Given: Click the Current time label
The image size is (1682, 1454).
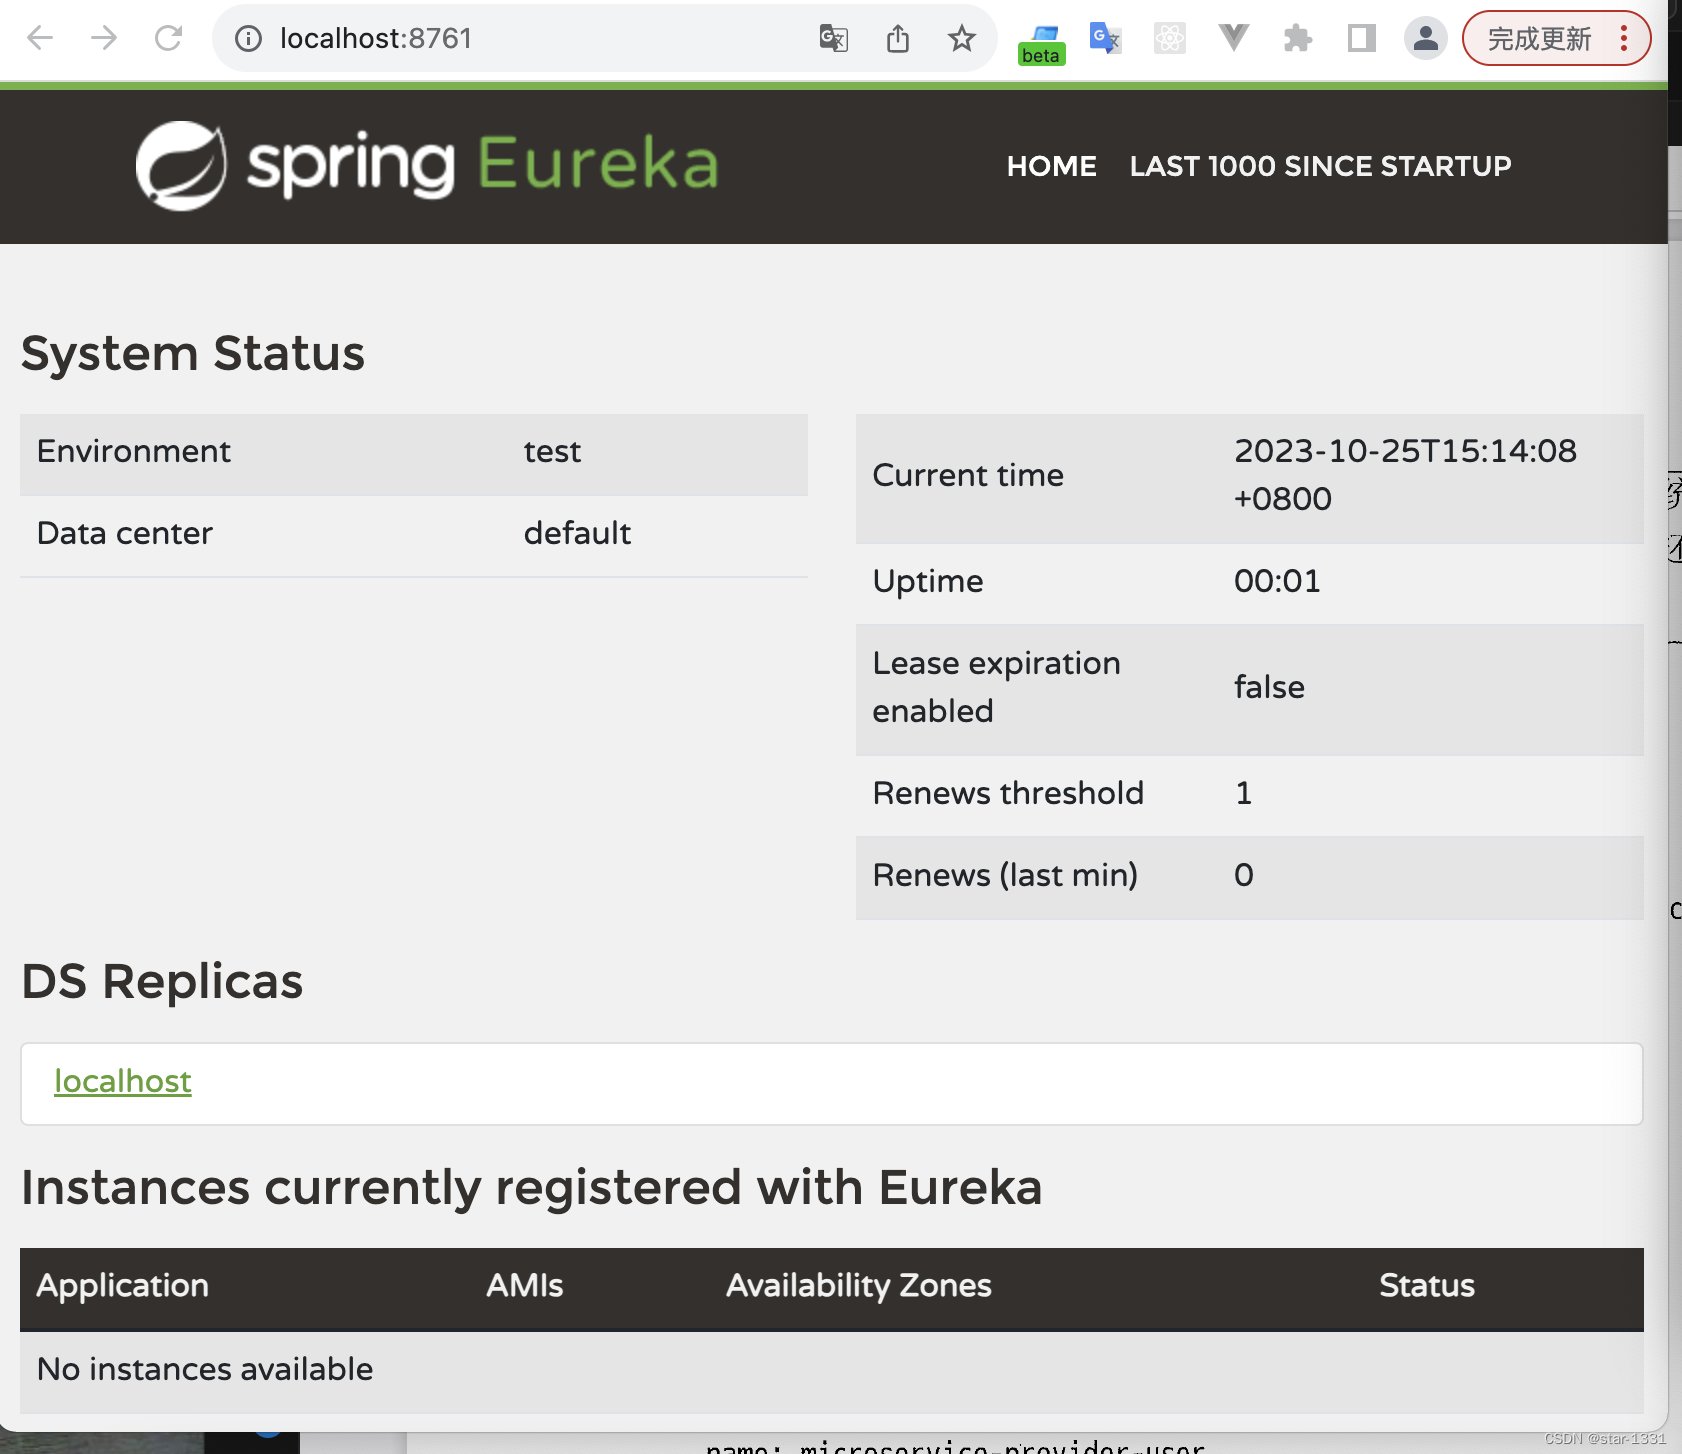Looking at the screenshot, I should tap(968, 476).
